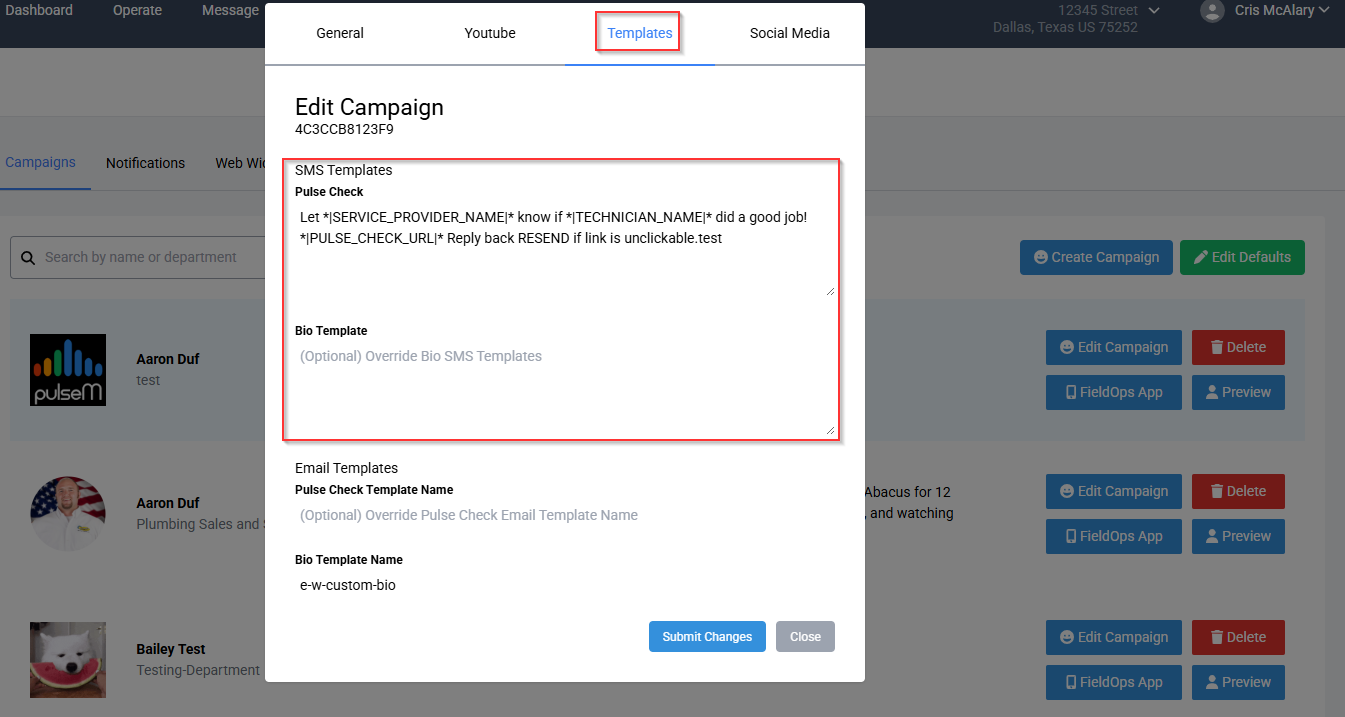
Task: Open the Youtube tab
Action: (490, 33)
